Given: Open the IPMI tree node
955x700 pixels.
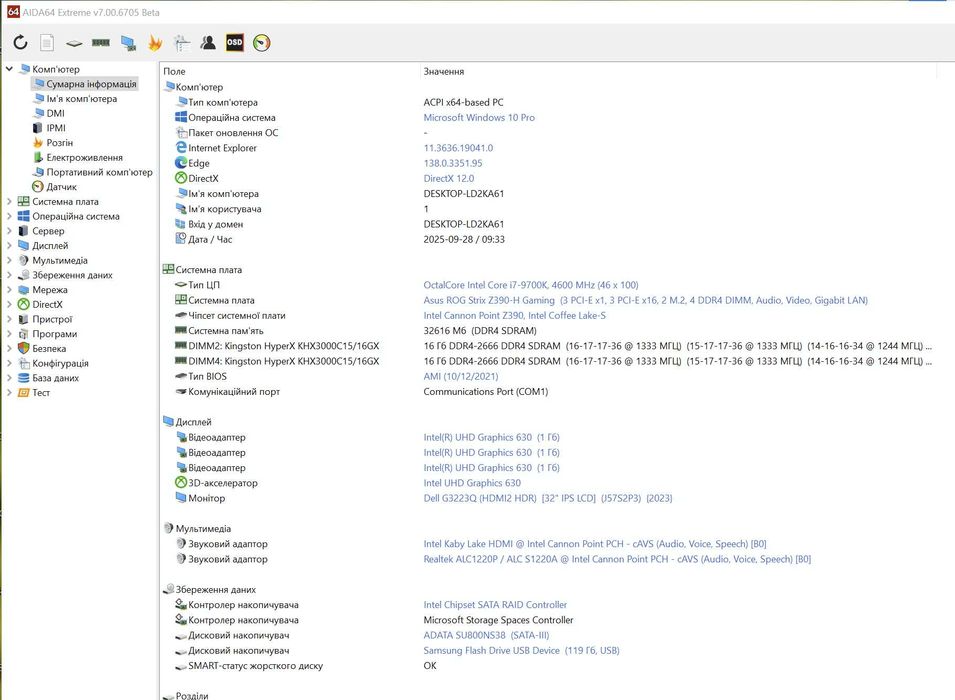Looking at the screenshot, I should [56, 128].
